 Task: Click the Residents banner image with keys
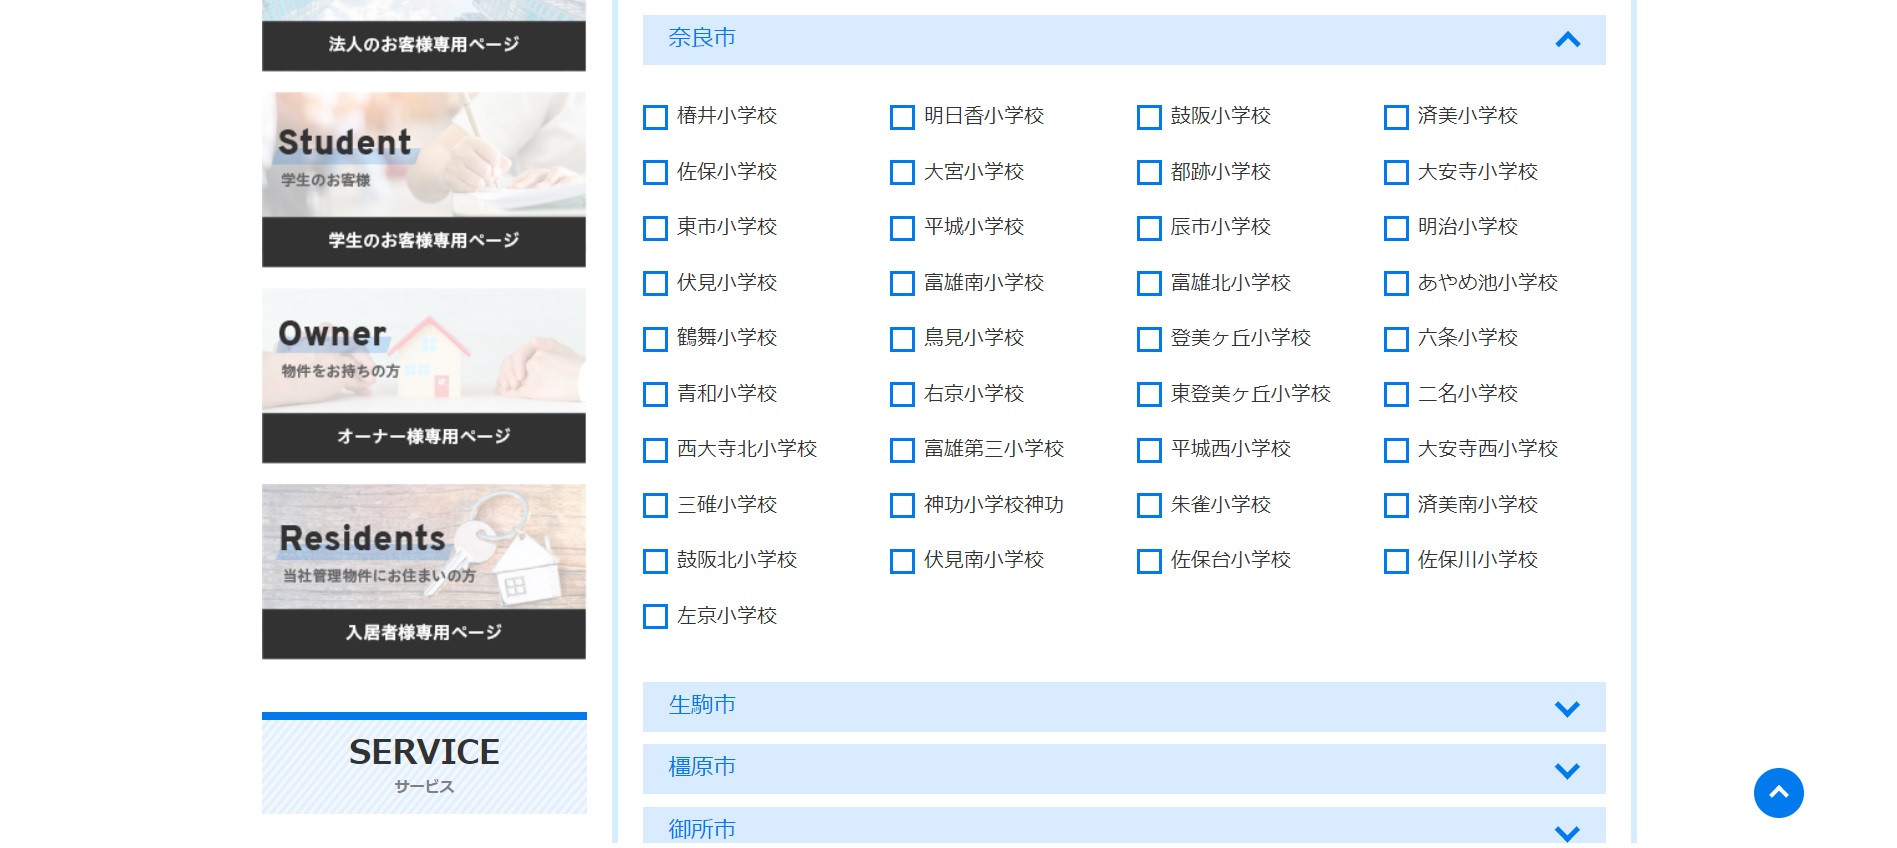[x=424, y=547]
